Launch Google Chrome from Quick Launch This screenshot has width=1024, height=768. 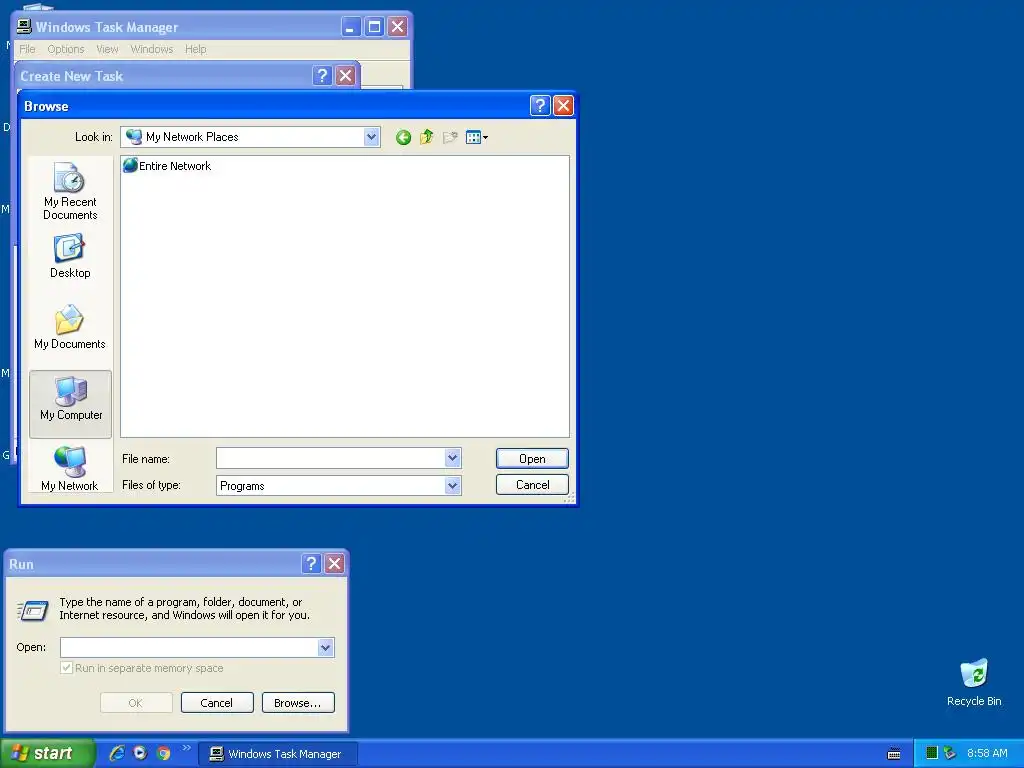click(164, 753)
